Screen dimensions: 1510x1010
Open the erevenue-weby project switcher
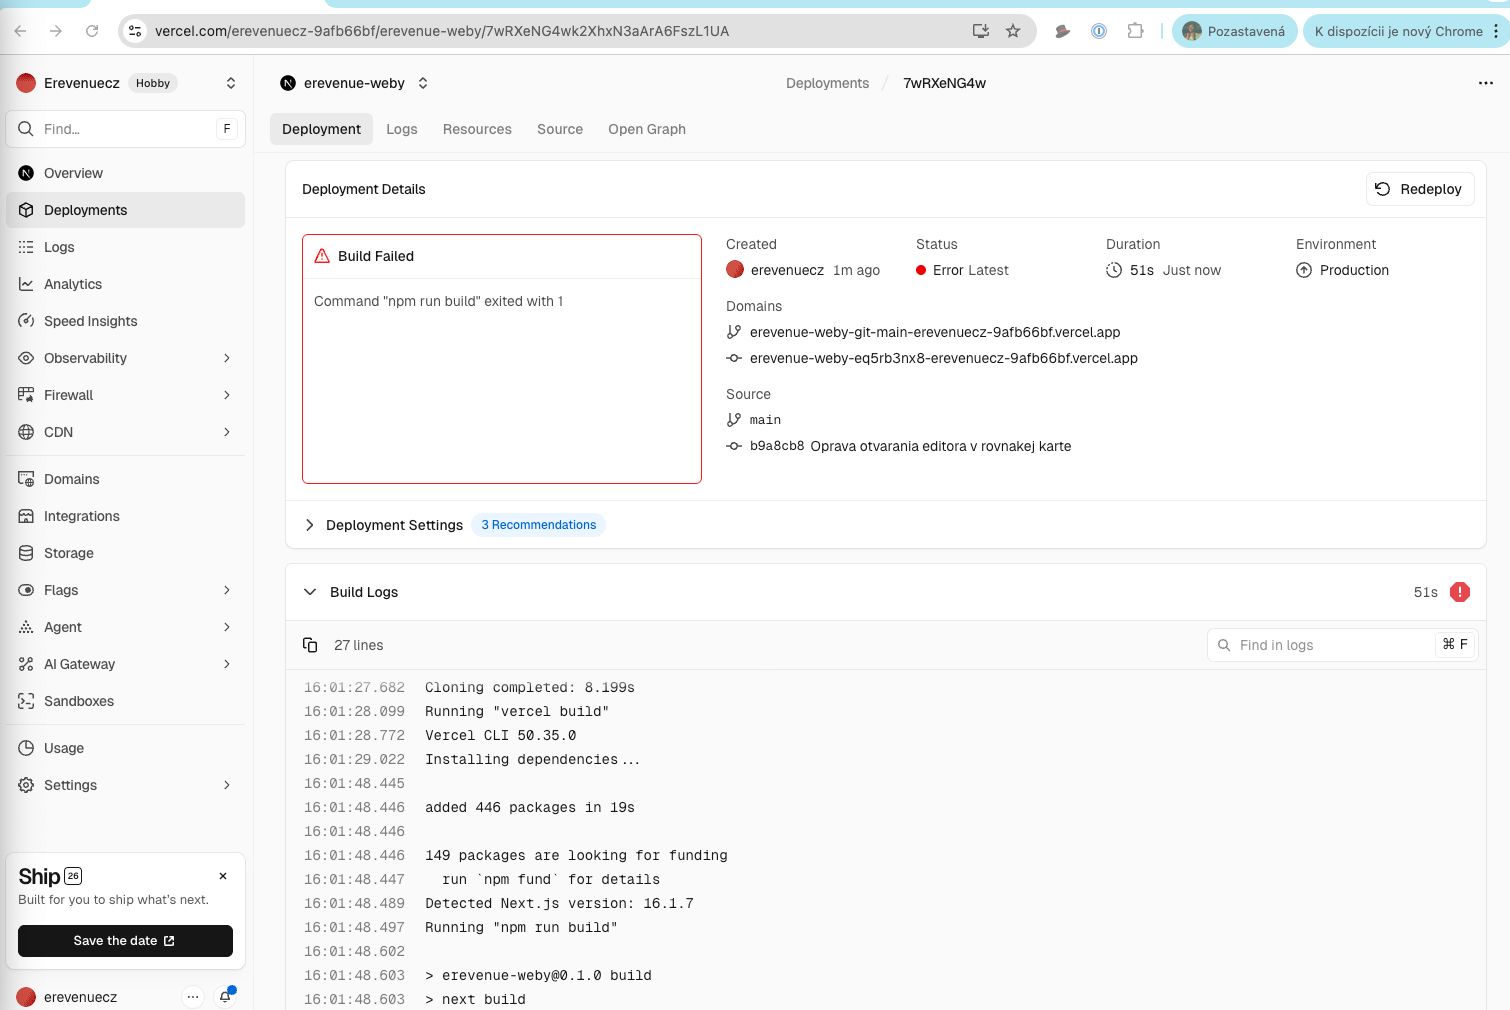pyautogui.click(x=423, y=83)
